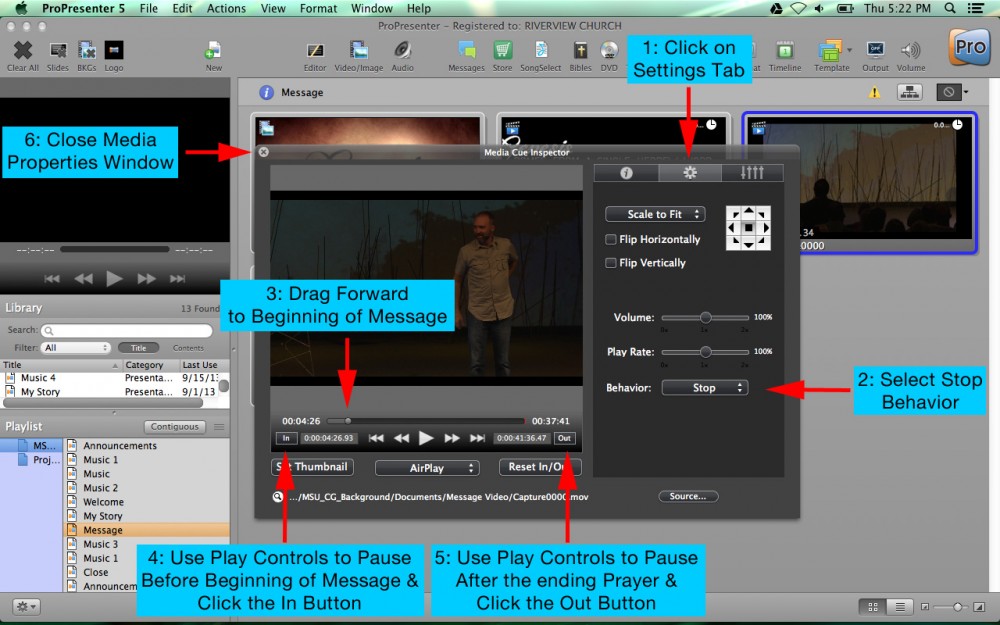The image size is (1000, 625).
Task: Open the File menu
Action: 149,8
